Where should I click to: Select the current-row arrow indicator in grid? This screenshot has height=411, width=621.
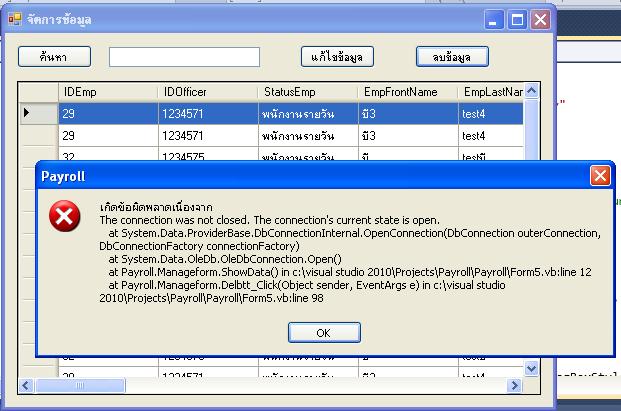click(x=27, y=113)
